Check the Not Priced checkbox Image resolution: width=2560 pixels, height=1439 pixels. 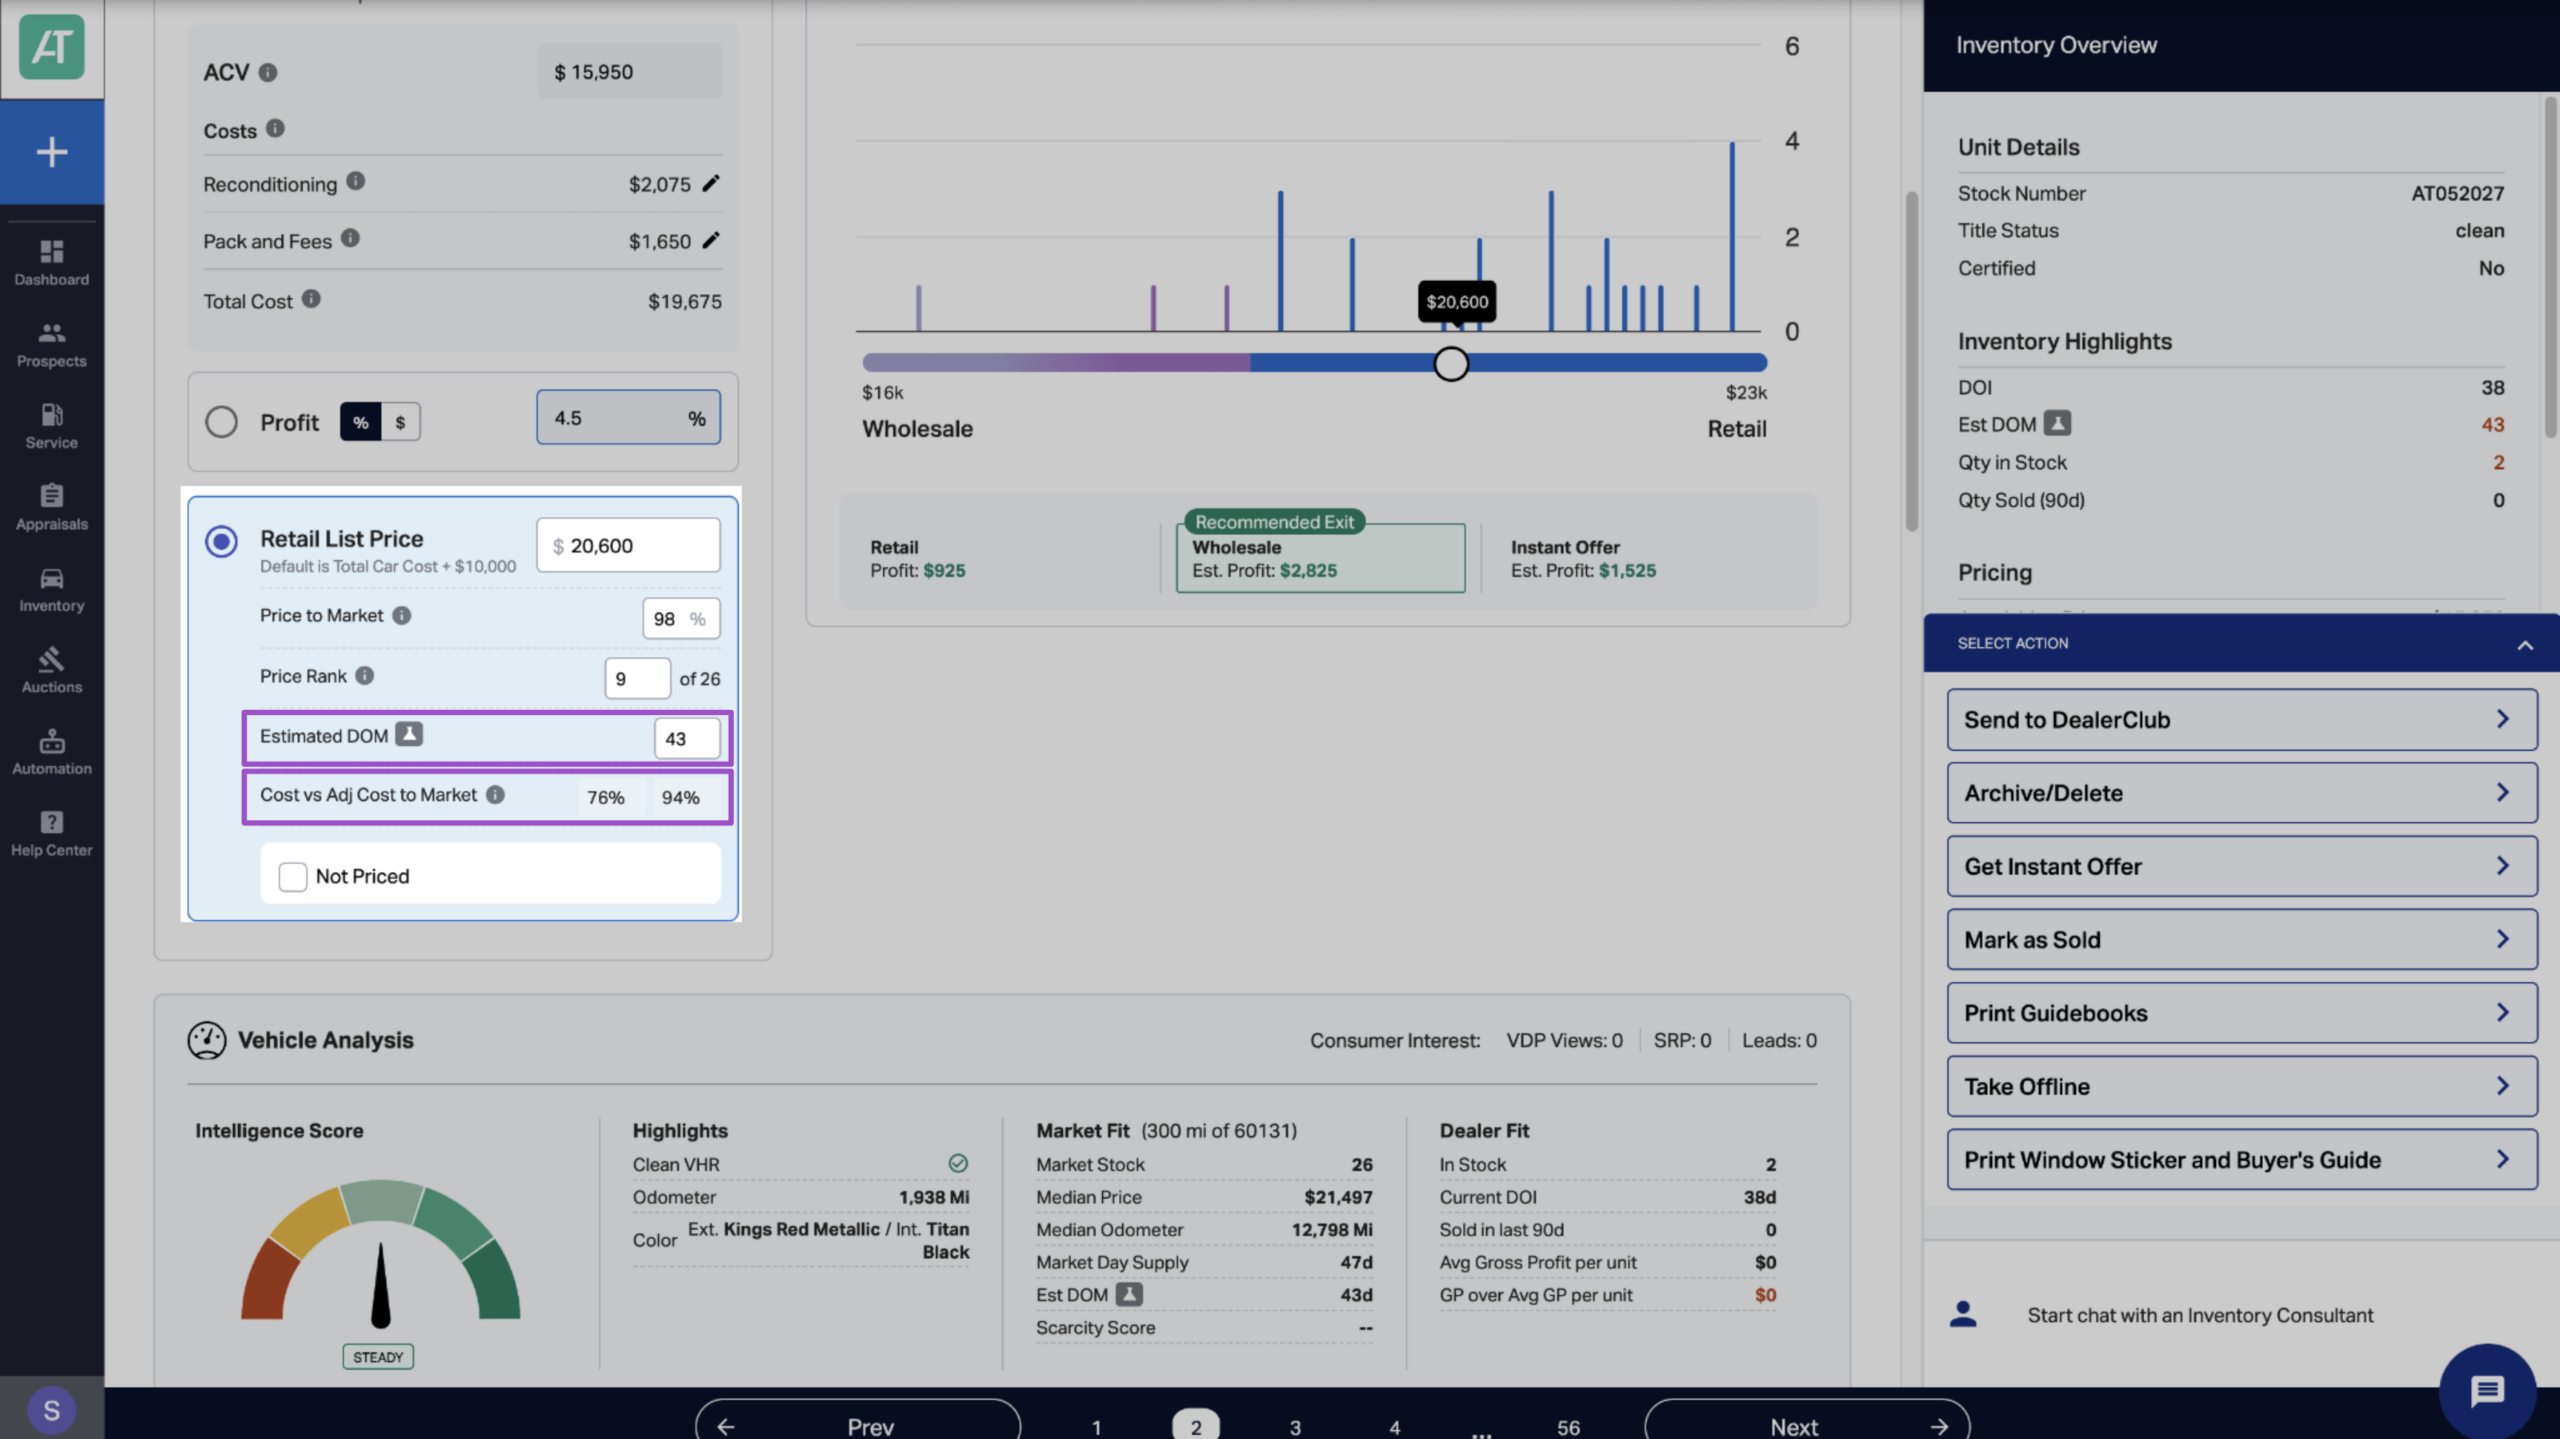pos(292,876)
